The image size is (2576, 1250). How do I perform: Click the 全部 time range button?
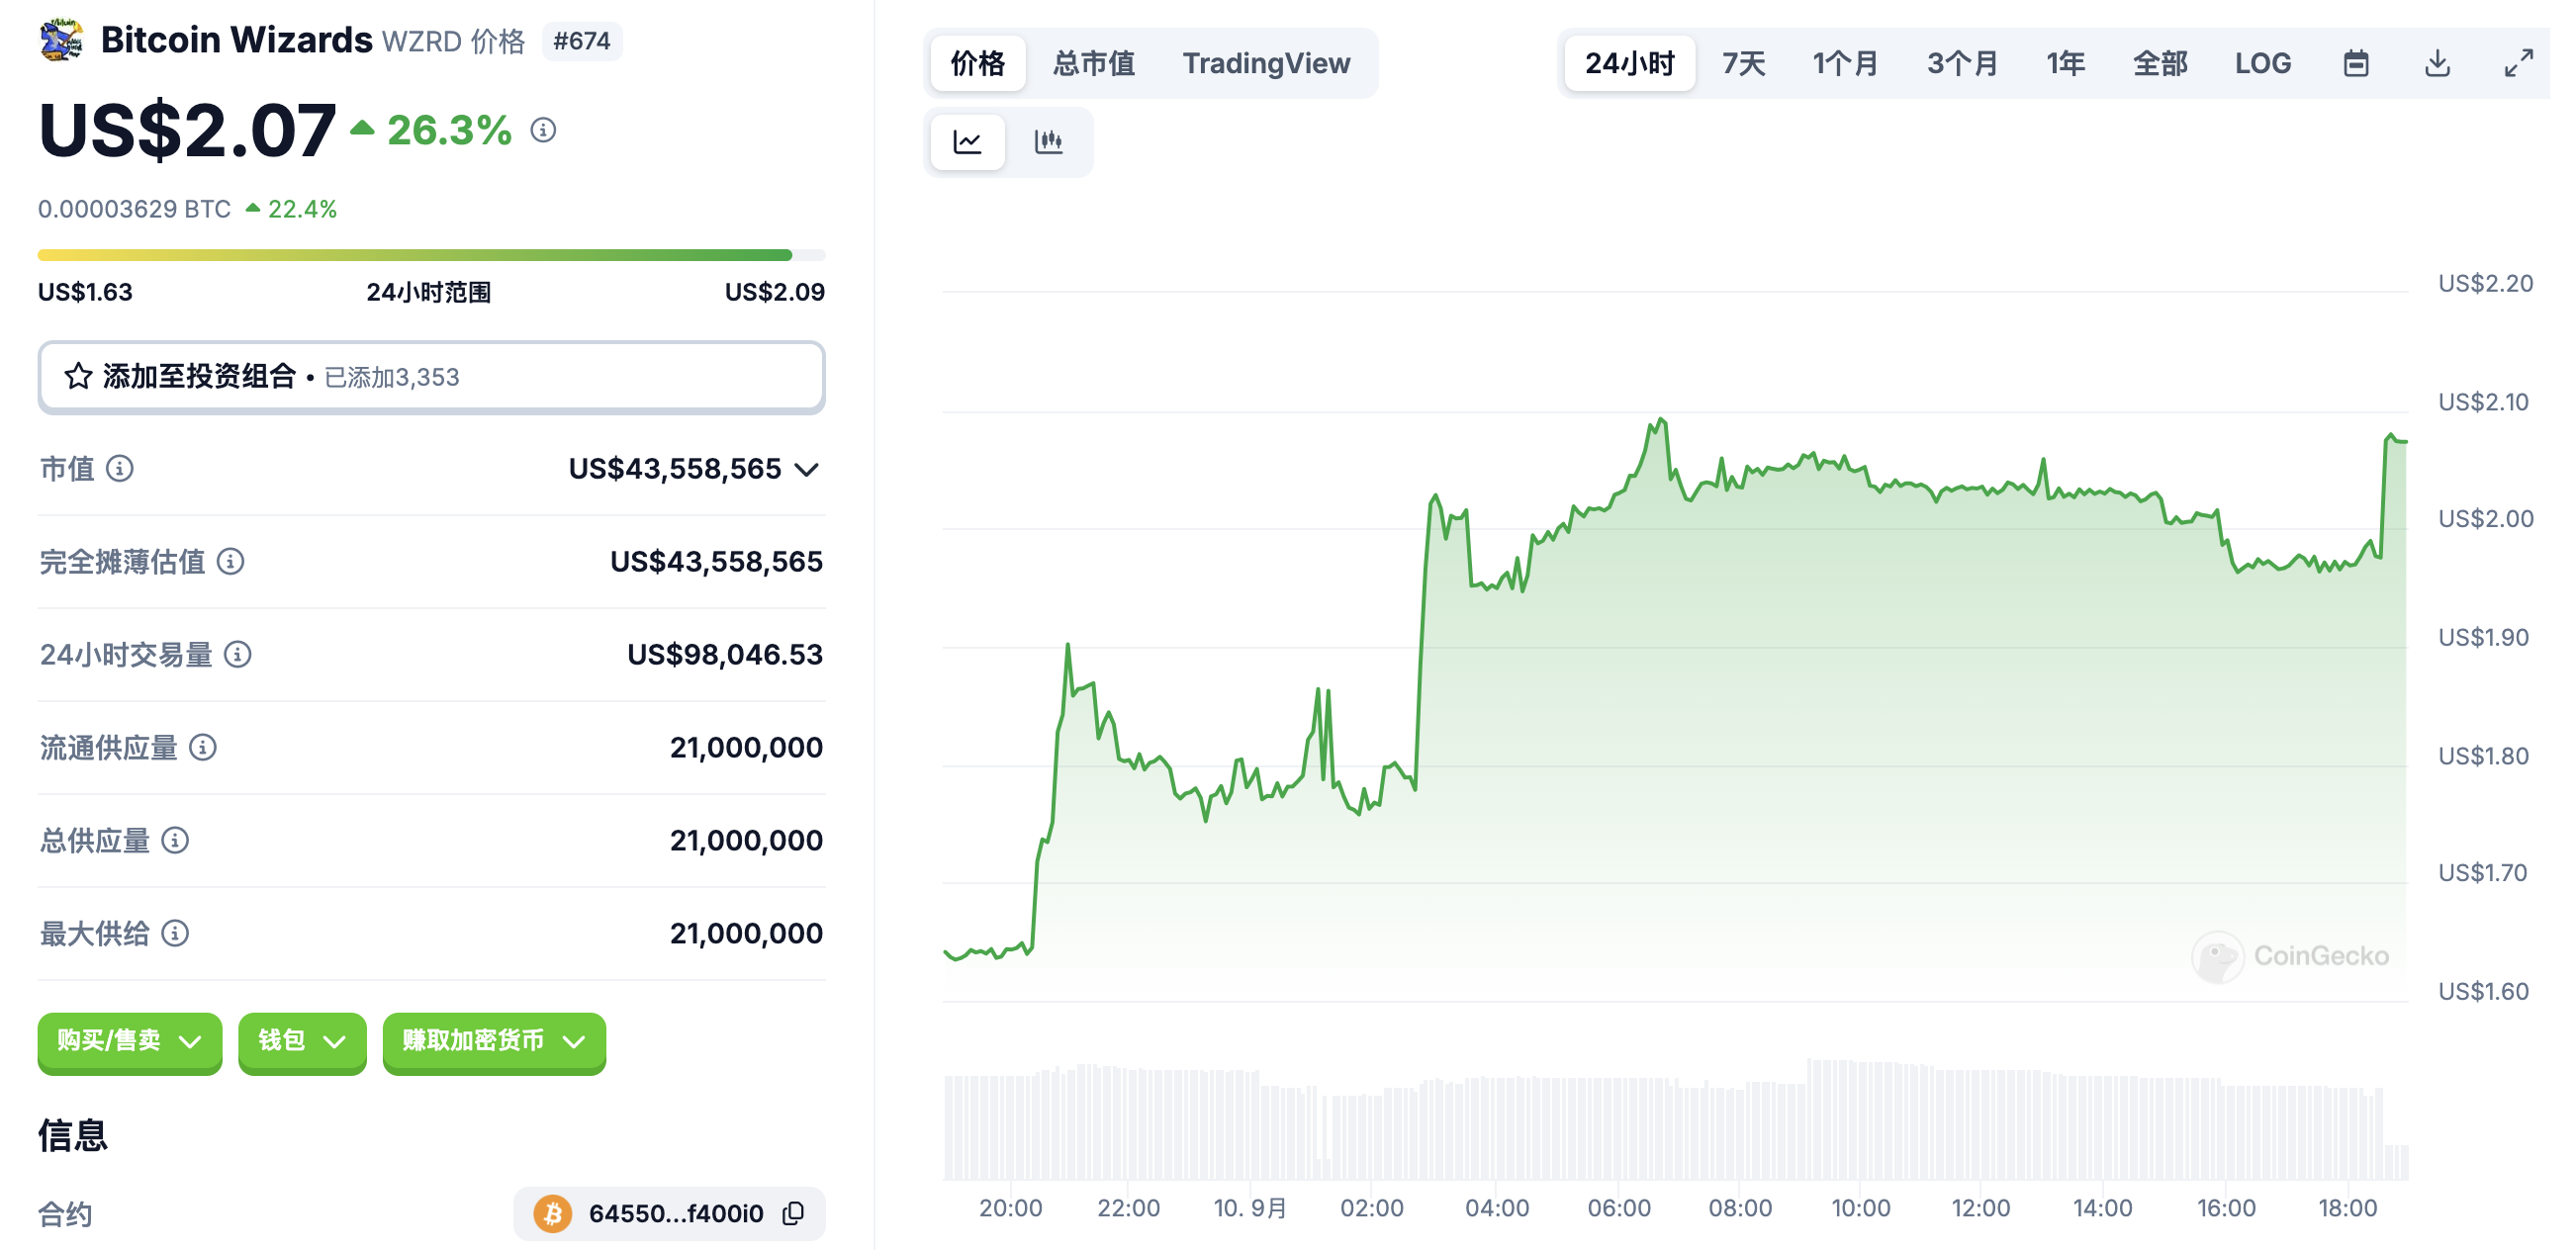2160,63
